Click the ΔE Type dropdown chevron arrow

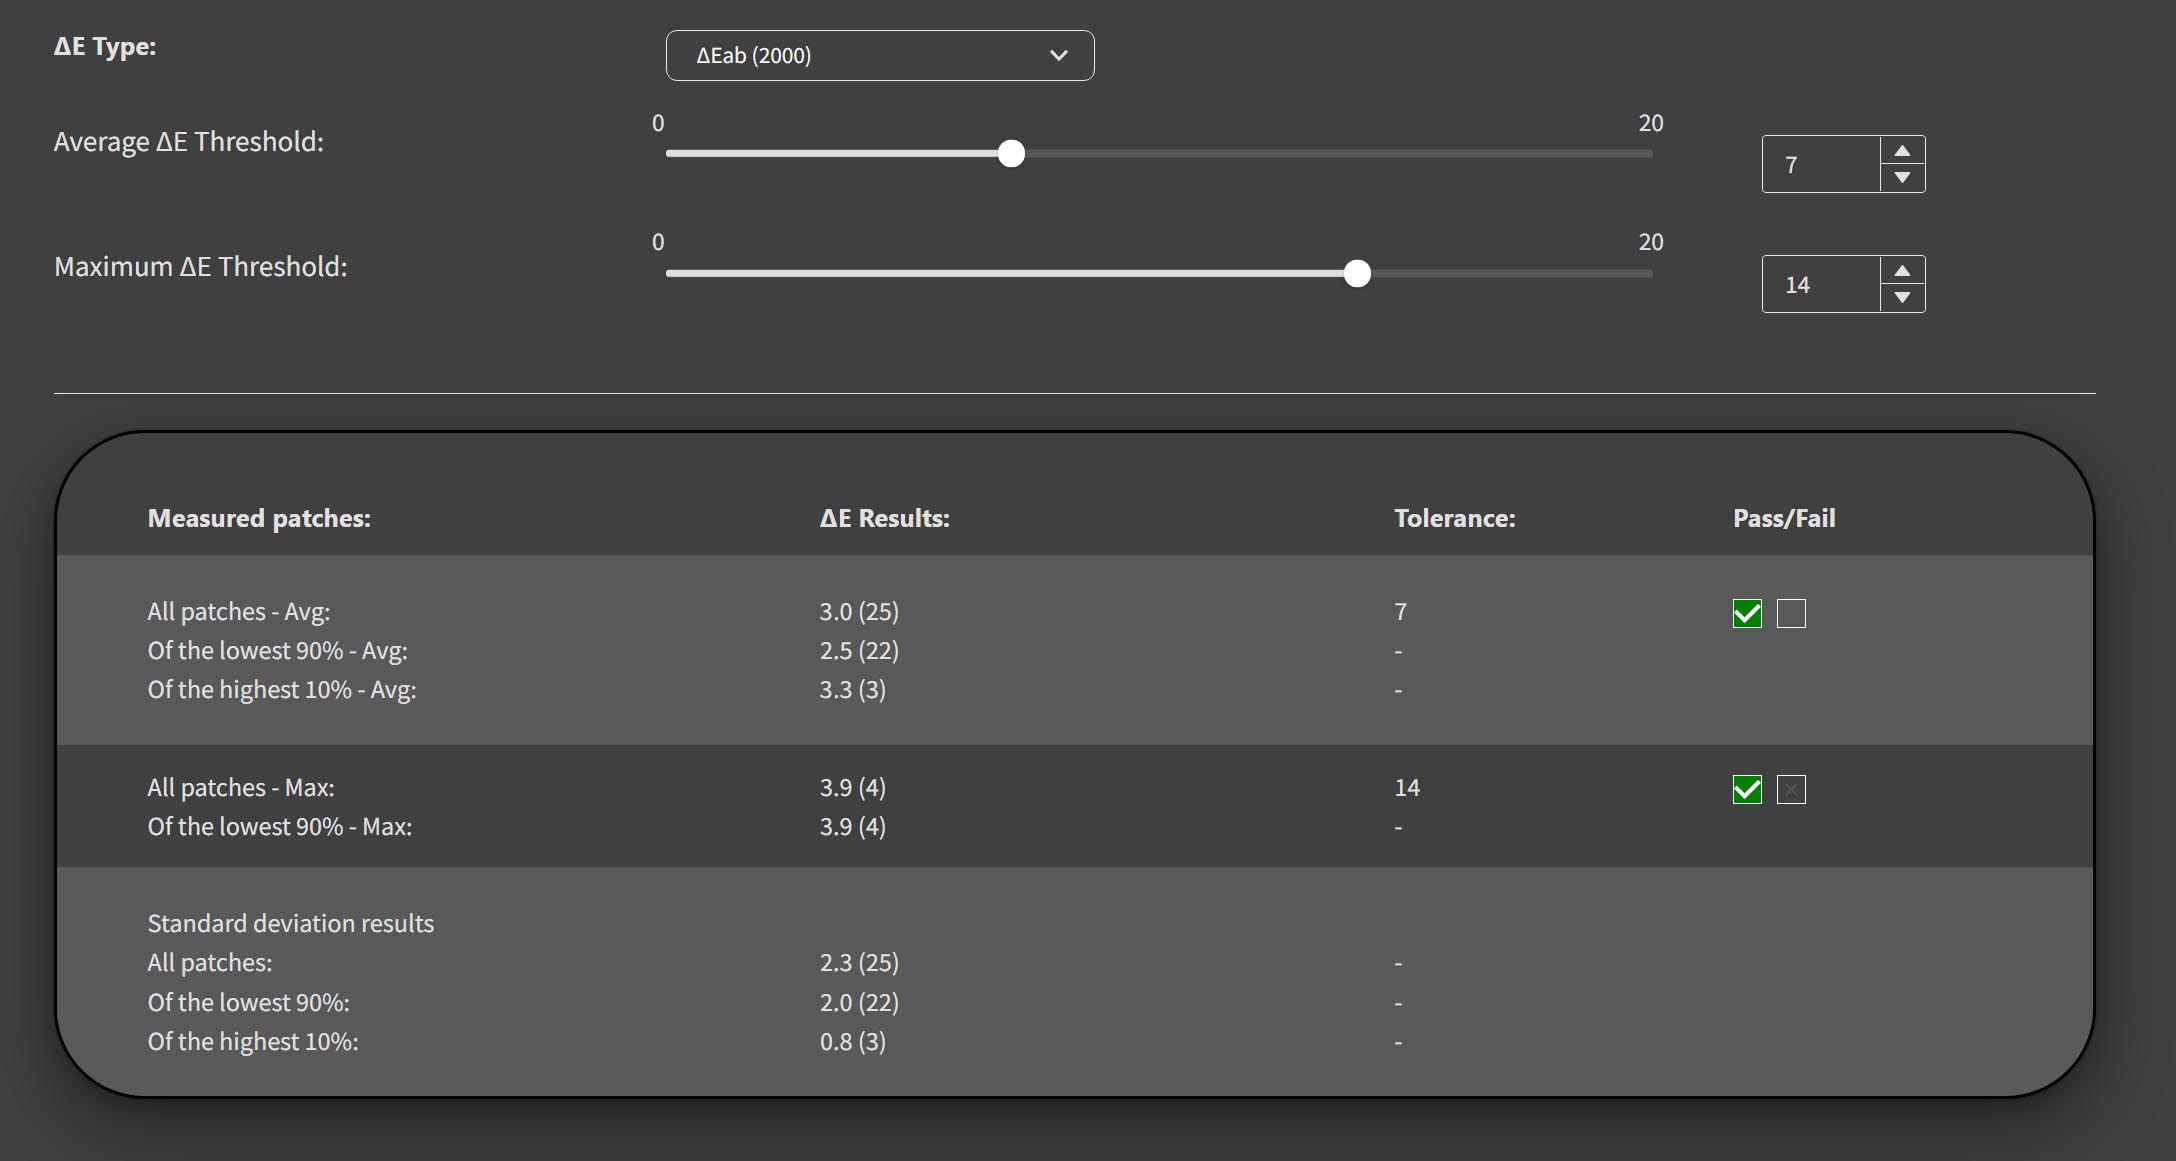tap(1058, 56)
